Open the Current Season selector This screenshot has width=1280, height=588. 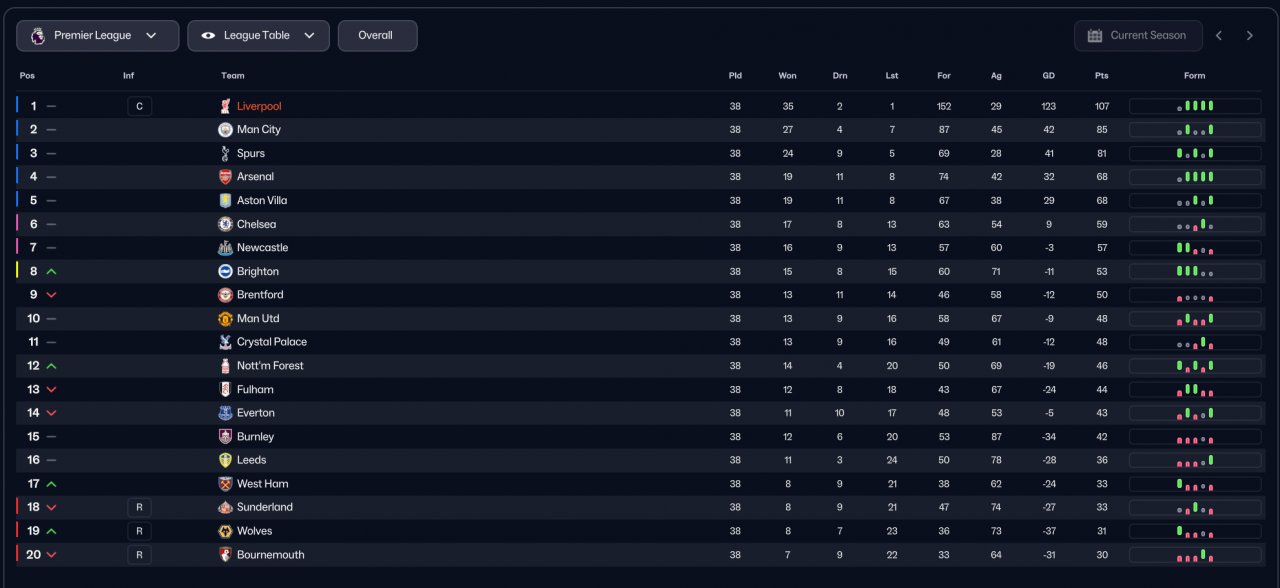click(1137, 36)
